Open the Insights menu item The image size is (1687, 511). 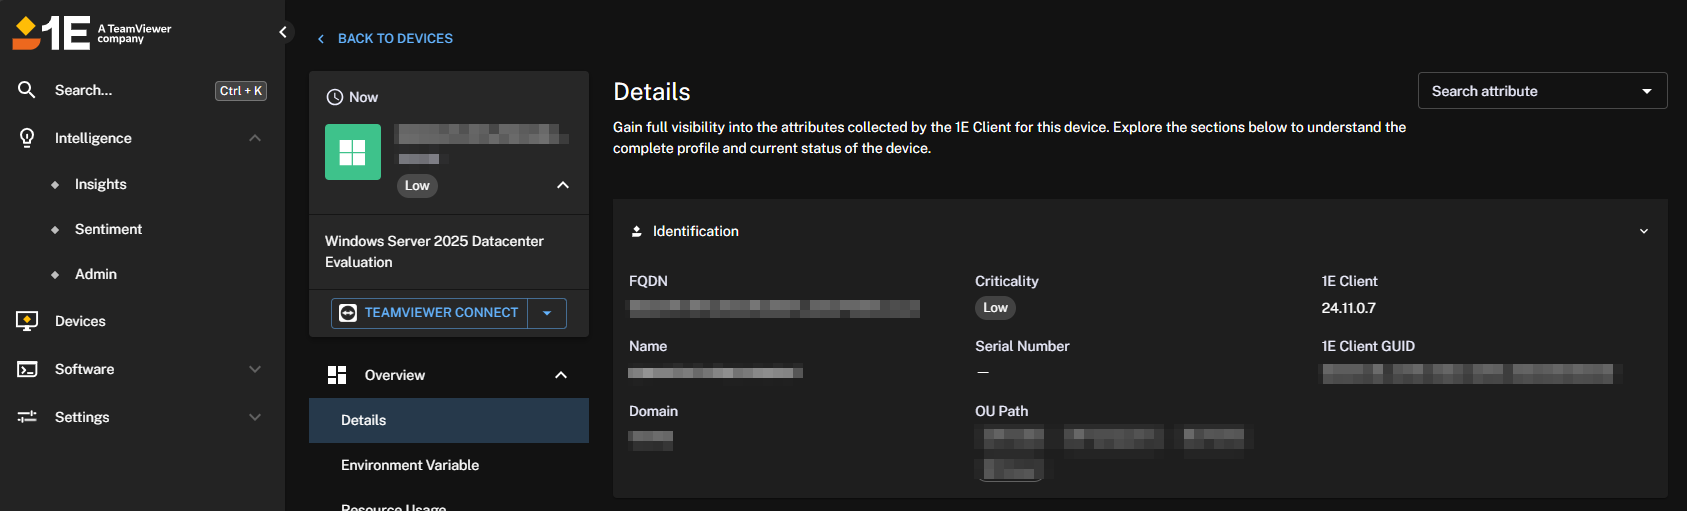pyautogui.click(x=101, y=184)
